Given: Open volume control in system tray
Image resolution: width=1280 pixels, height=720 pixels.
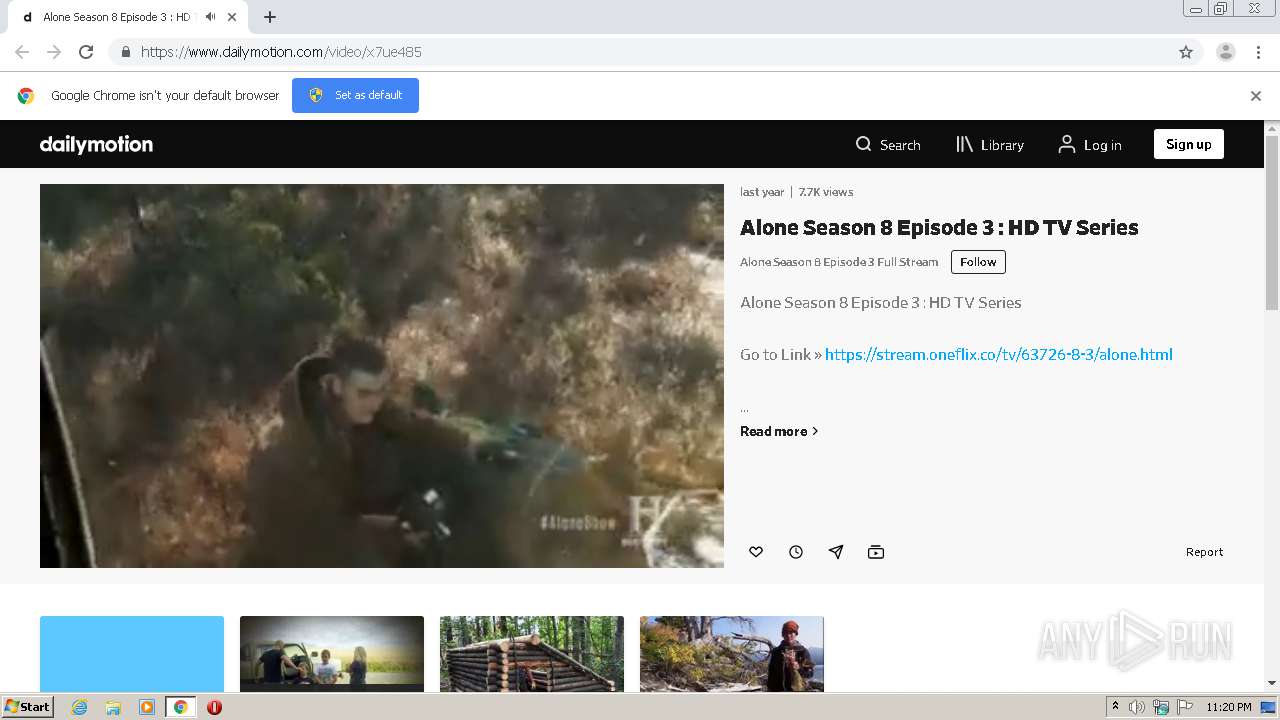Looking at the screenshot, I should (x=1137, y=707).
